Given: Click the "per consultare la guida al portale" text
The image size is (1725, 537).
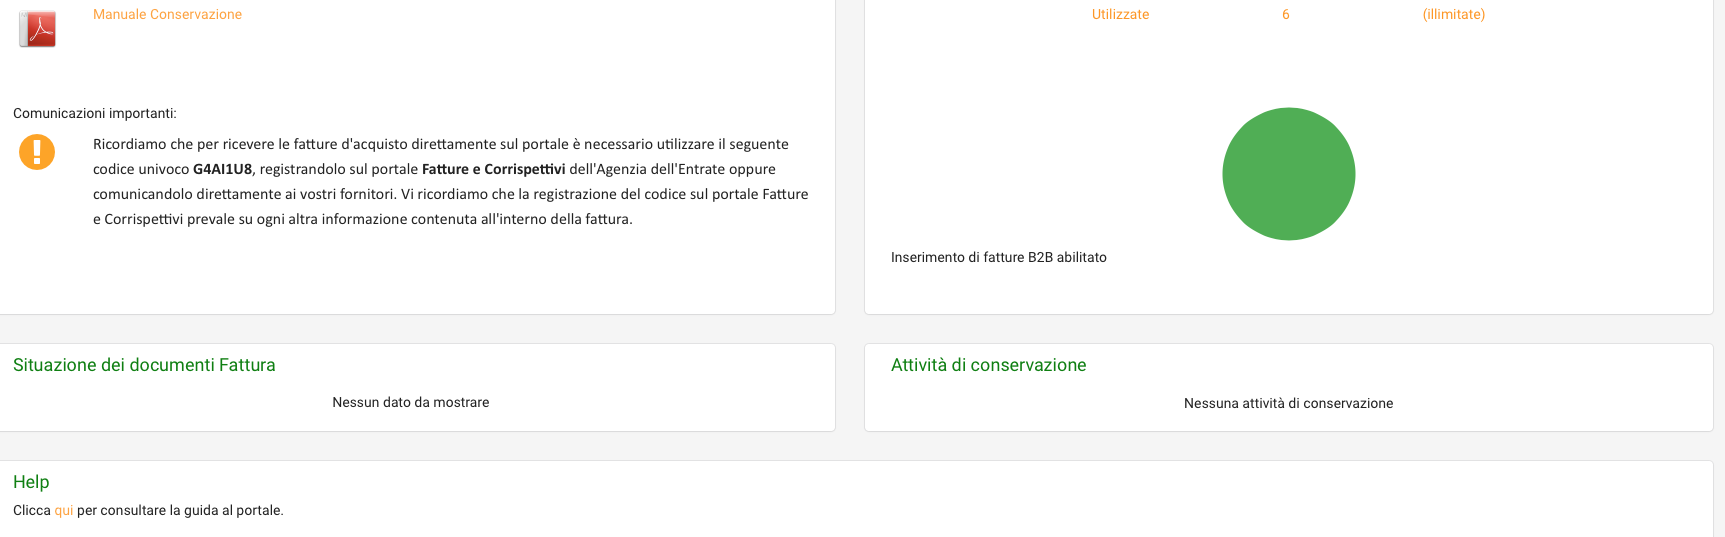Looking at the screenshot, I should pyautogui.click(x=180, y=511).
